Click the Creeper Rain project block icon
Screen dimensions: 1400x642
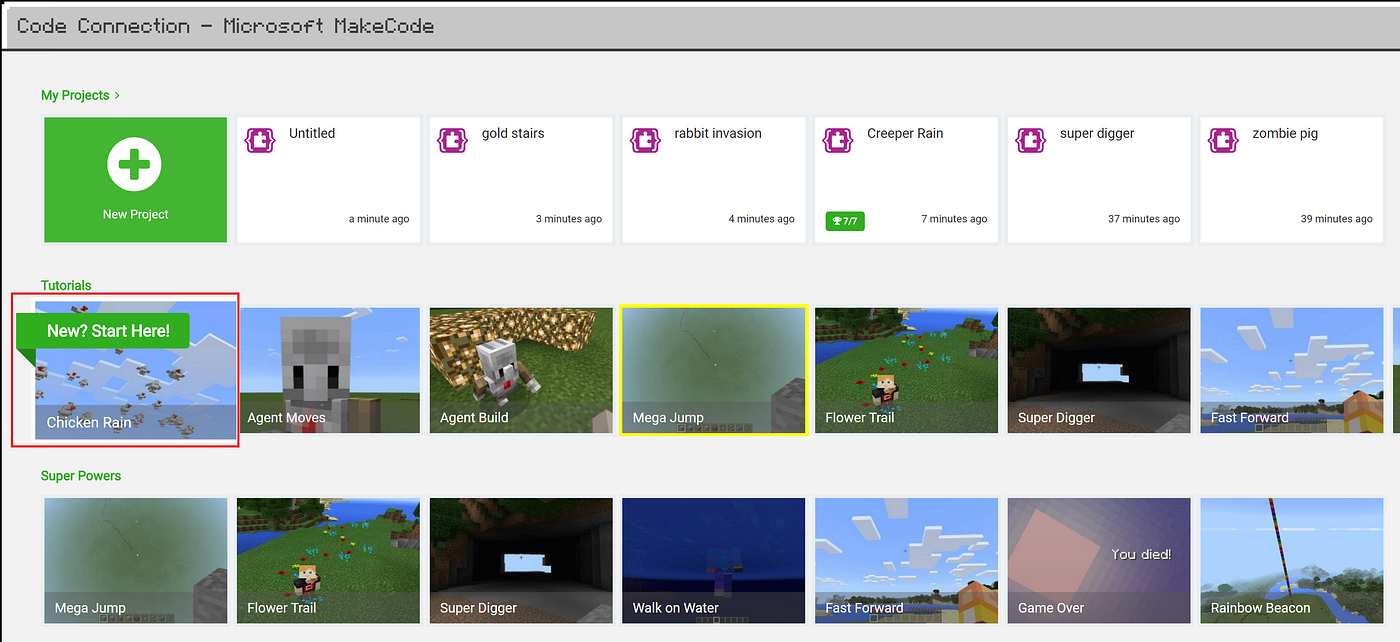pos(838,140)
